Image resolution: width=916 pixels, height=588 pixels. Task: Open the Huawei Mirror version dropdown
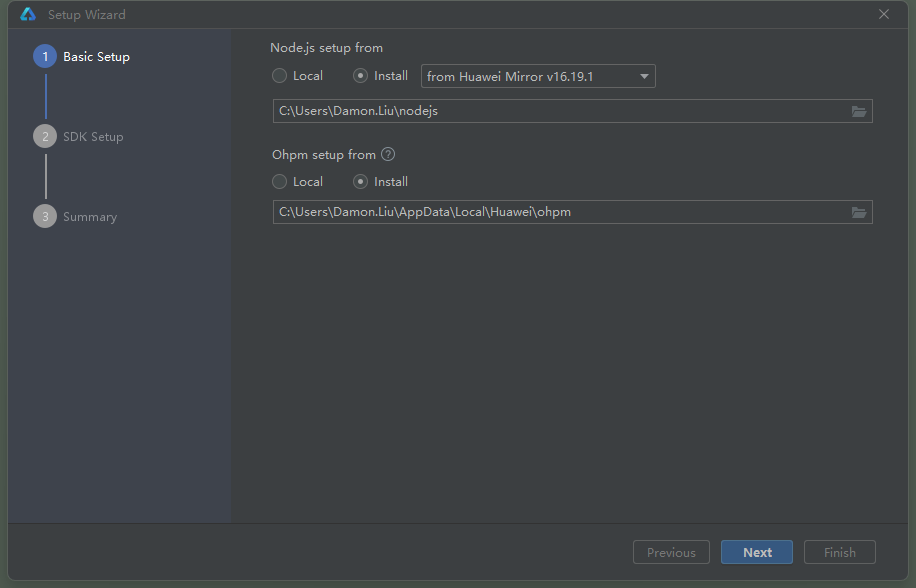(530, 77)
